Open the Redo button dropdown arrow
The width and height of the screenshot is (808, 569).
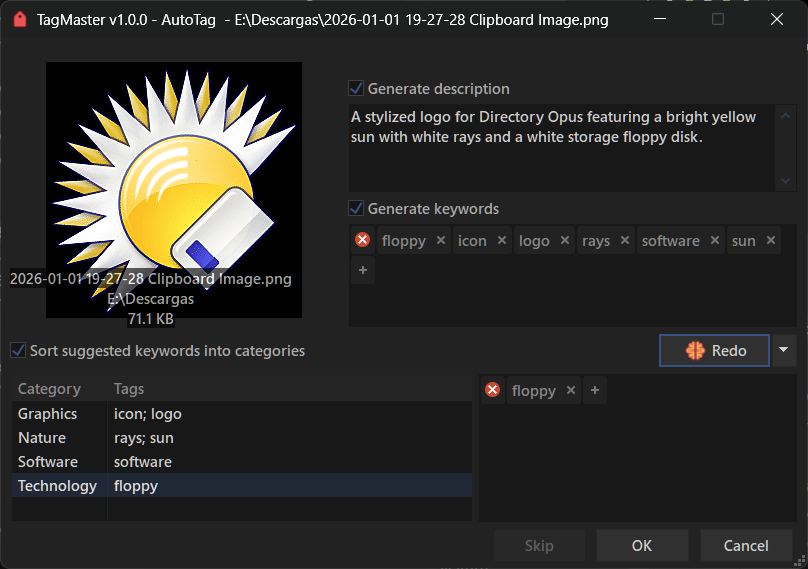[x=783, y=350]
